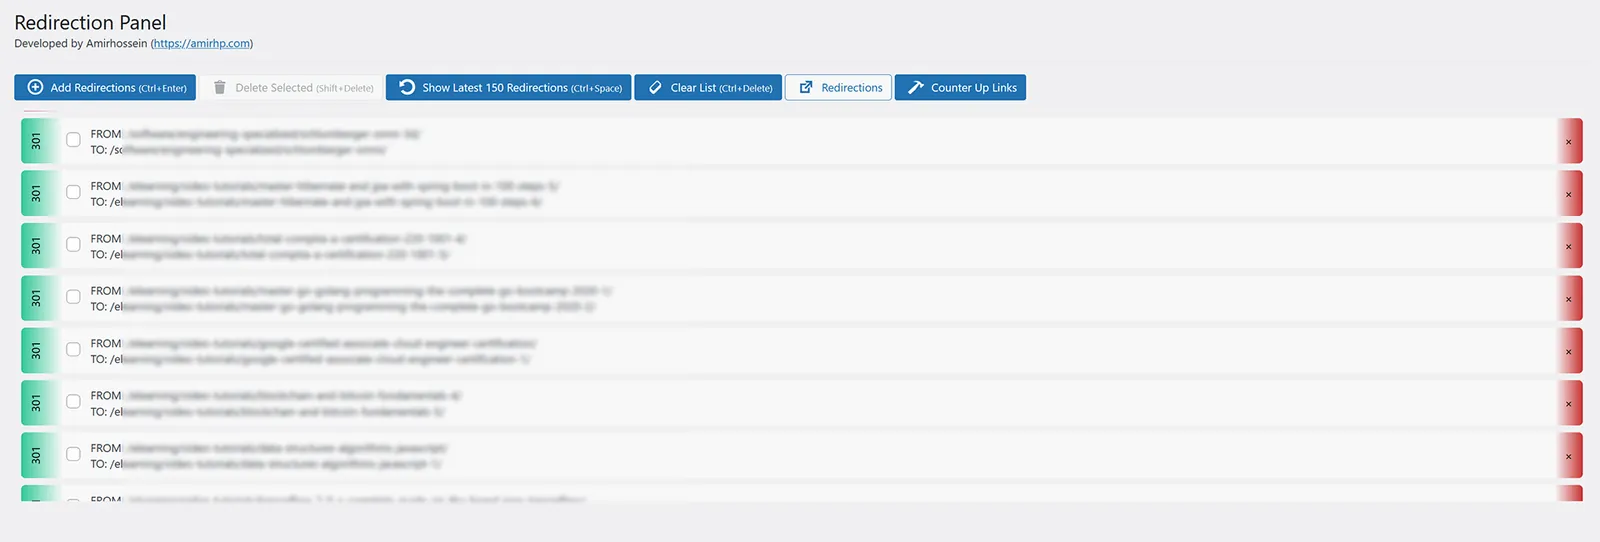The width and height of the screenshot is (1600, 542).
Task: Click the red X on sixth redirection
Action: coord(1568,403)
